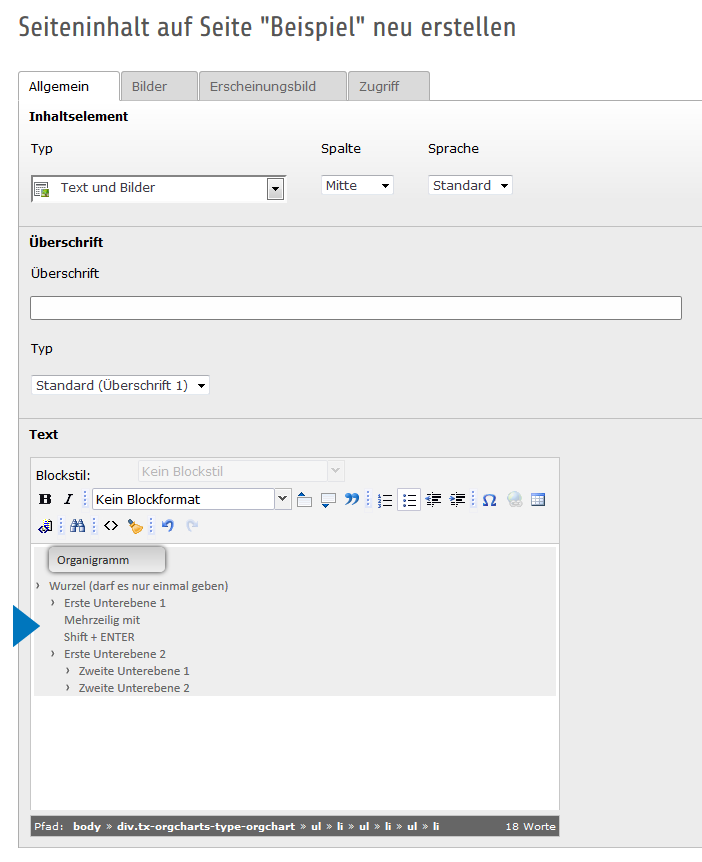Insert special character with Omega icon

point(489,499)
